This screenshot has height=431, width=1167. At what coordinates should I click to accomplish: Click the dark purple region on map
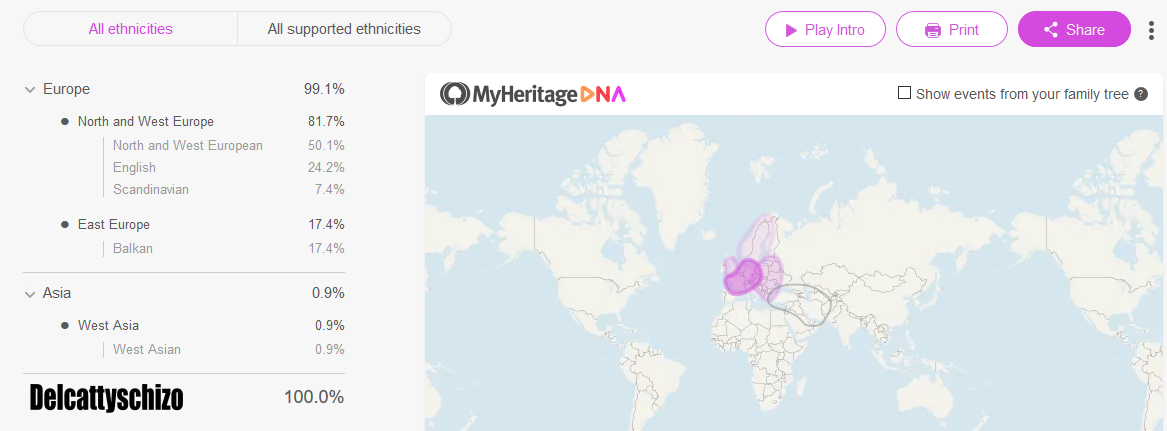coord(742,275)
